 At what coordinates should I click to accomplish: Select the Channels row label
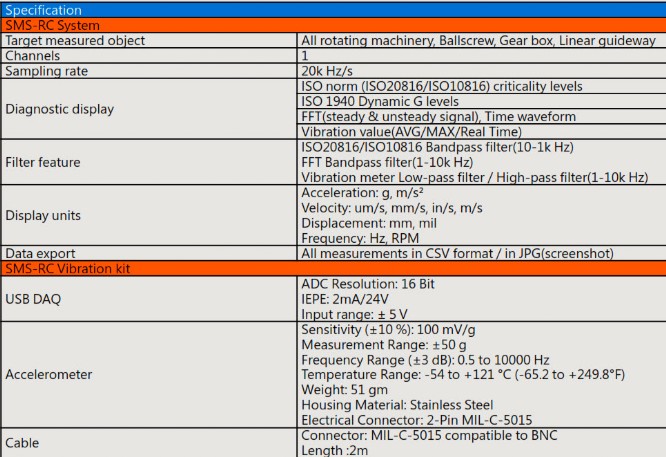pyautogui.click(x=32, y=56)
